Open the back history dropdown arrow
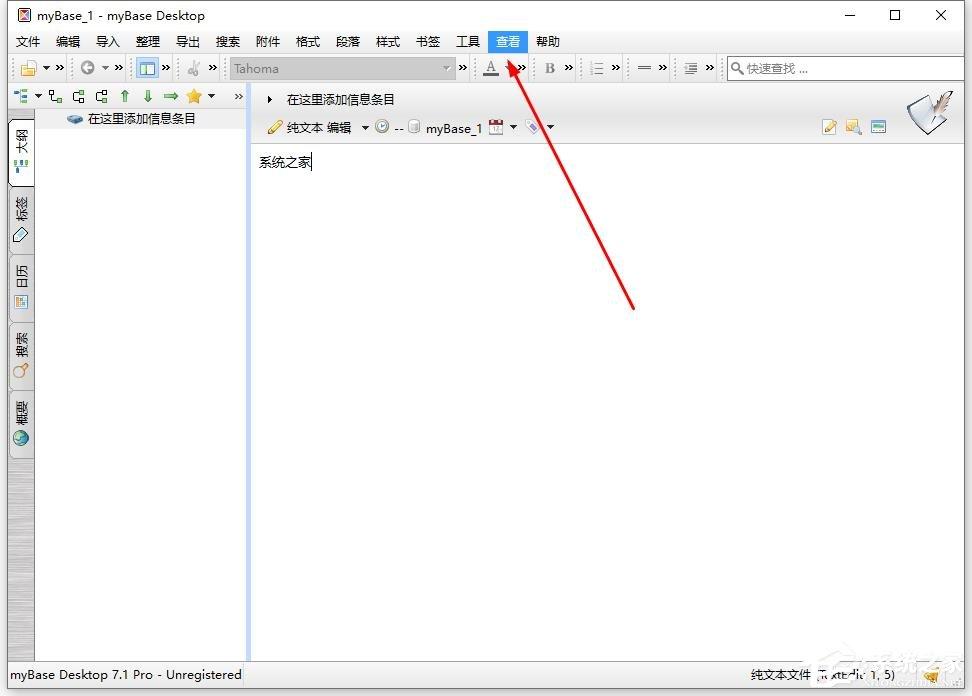The height and width of the screenshot is (696, 972). coord(105,68)
